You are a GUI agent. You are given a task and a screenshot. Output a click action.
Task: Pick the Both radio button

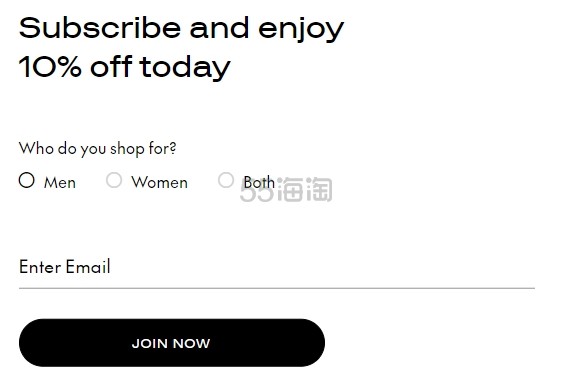pyautogui.click(x=226, y=180)
